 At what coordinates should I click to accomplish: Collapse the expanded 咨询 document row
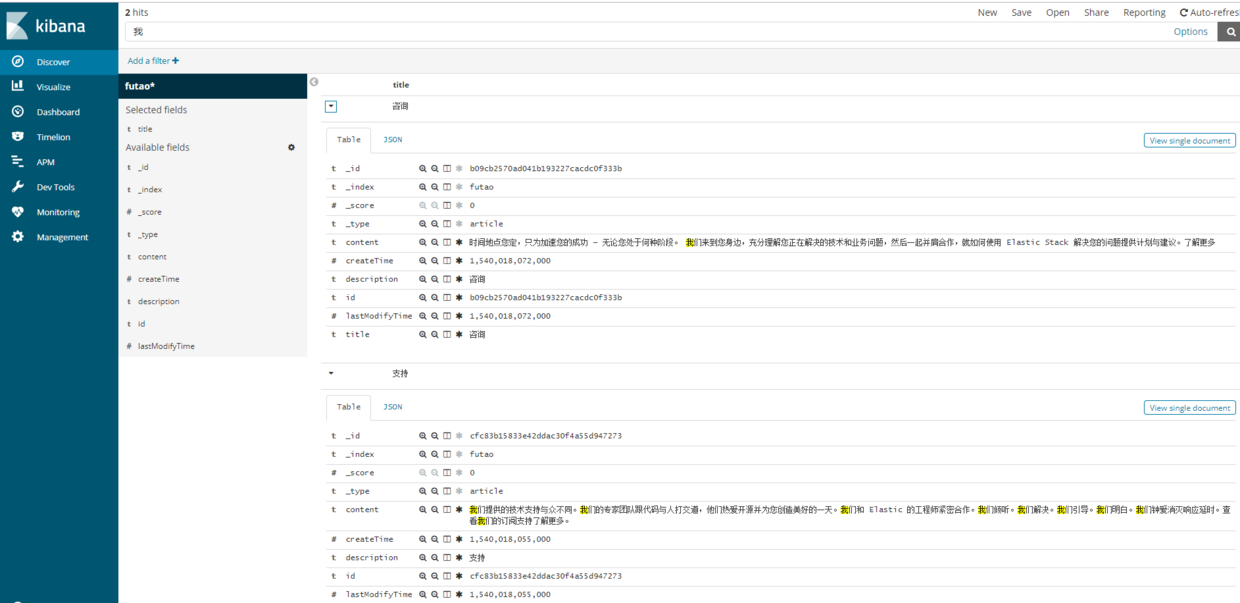(x=331, y=106)
